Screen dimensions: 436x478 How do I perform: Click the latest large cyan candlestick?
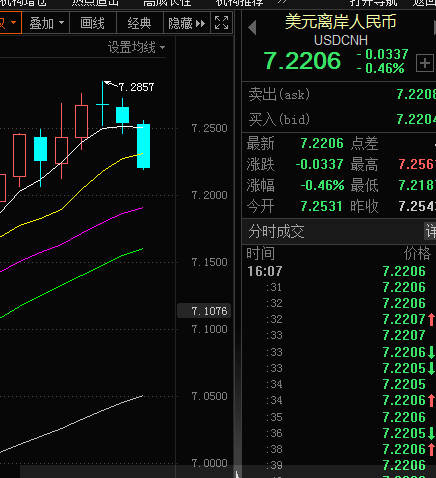(144, 146)
